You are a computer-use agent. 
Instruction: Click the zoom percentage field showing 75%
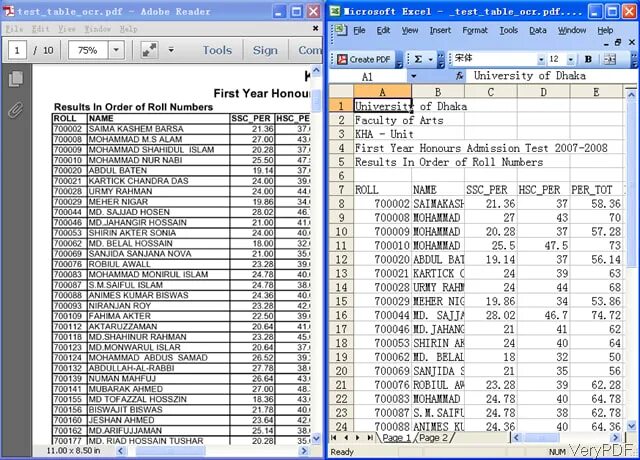point(88,50)
